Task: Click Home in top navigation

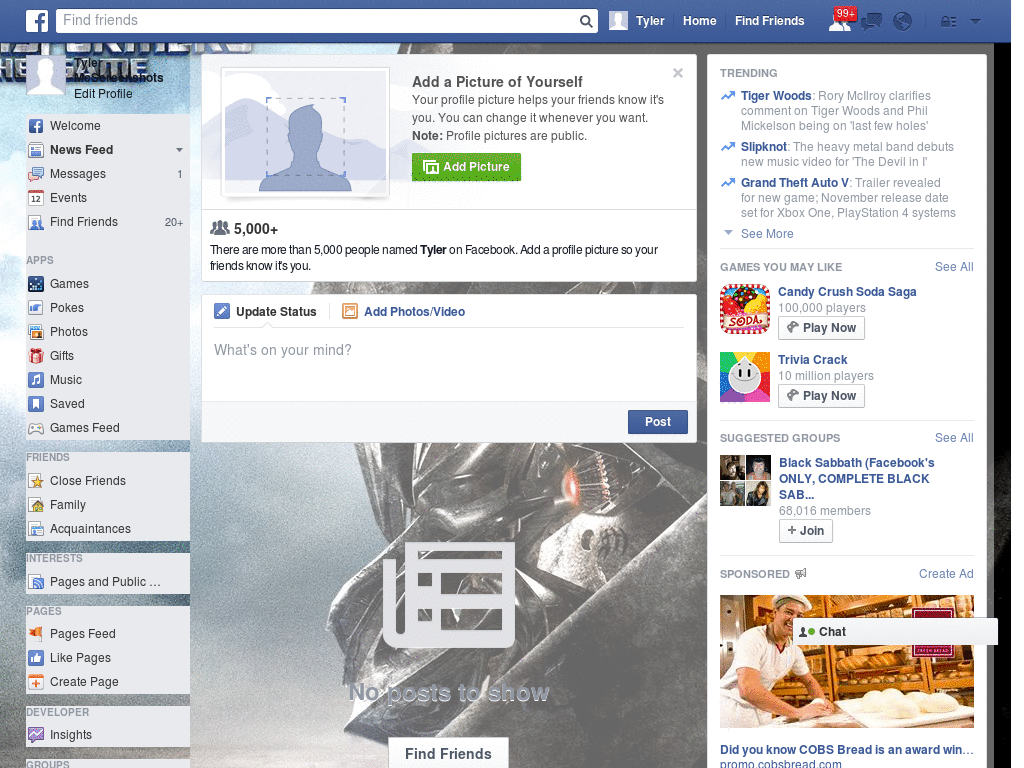Action: pyautogui.click(x=699, y=21)
